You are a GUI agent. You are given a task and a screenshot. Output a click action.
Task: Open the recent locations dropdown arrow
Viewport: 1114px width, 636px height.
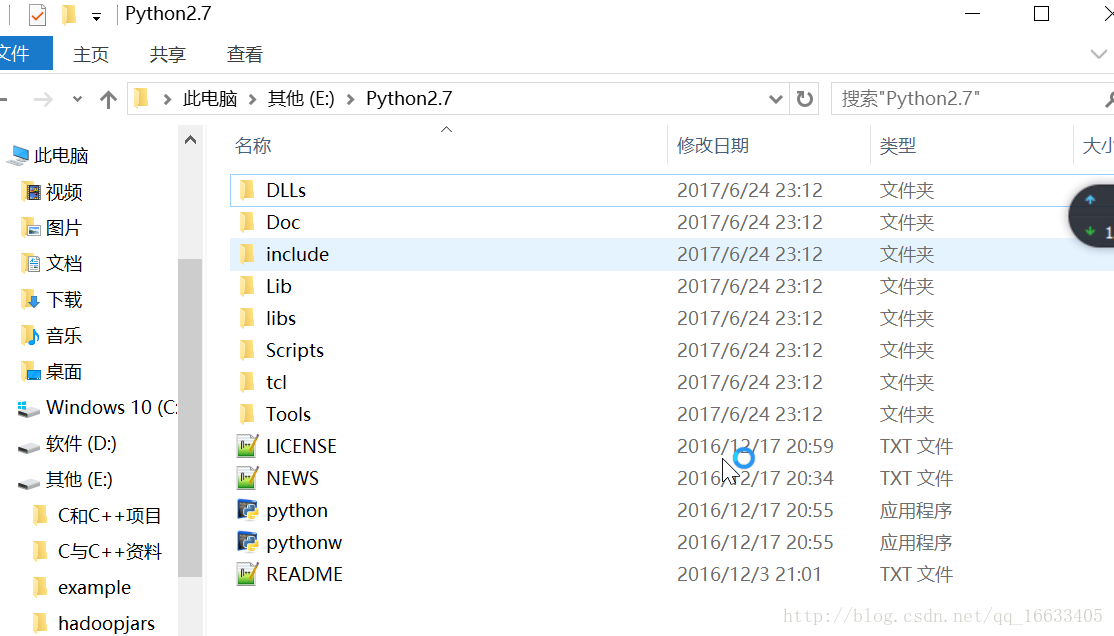point(77,99)
